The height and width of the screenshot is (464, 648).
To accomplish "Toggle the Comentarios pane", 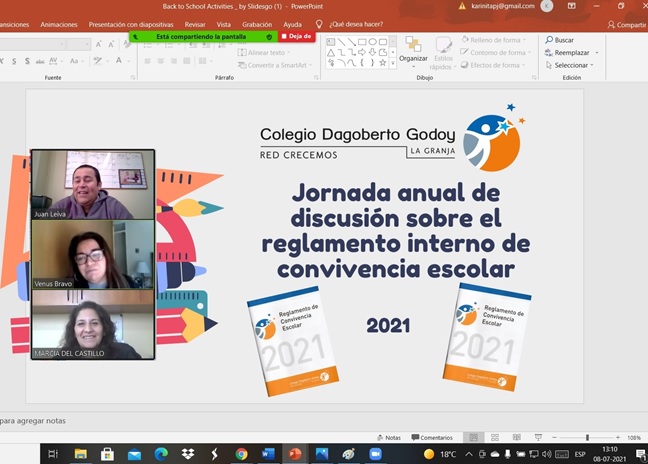I will click(432, 438).
